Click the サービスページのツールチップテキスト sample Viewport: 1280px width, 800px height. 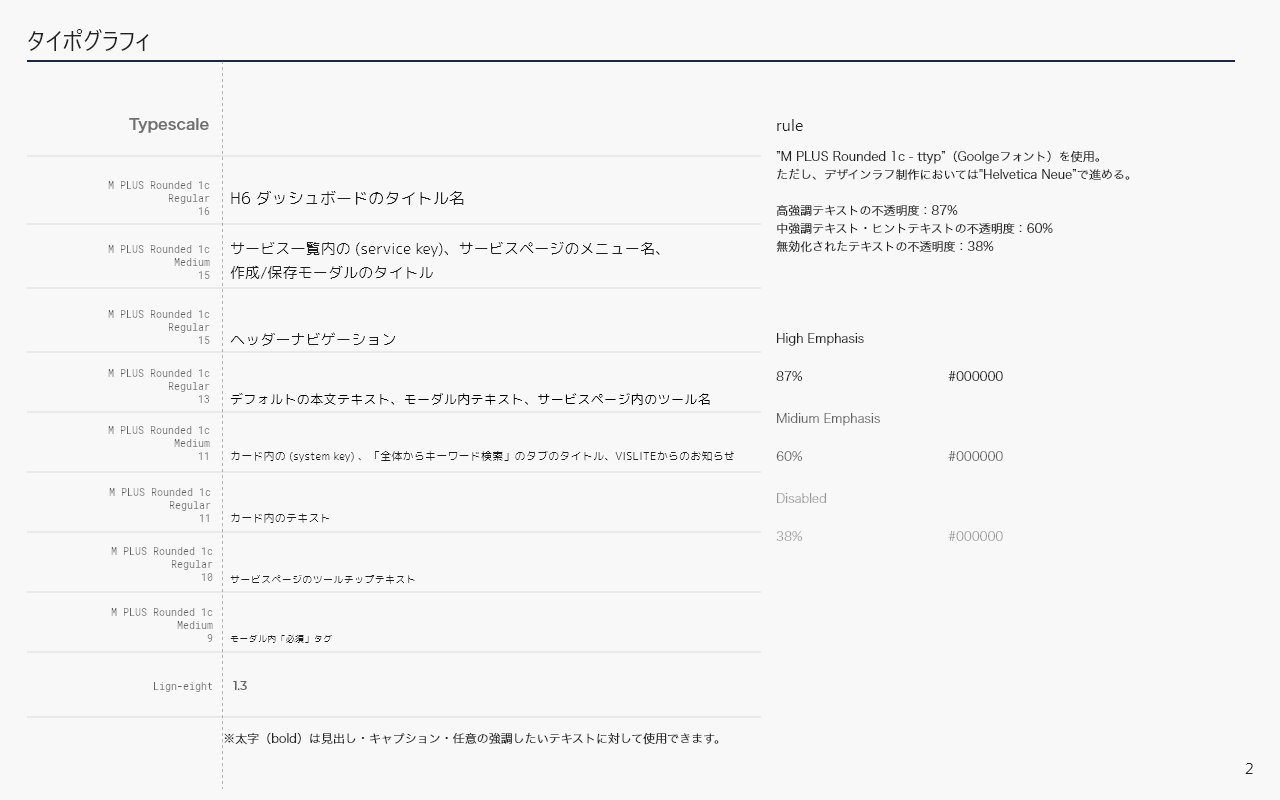pyautogui.click(x=322, y=579)
